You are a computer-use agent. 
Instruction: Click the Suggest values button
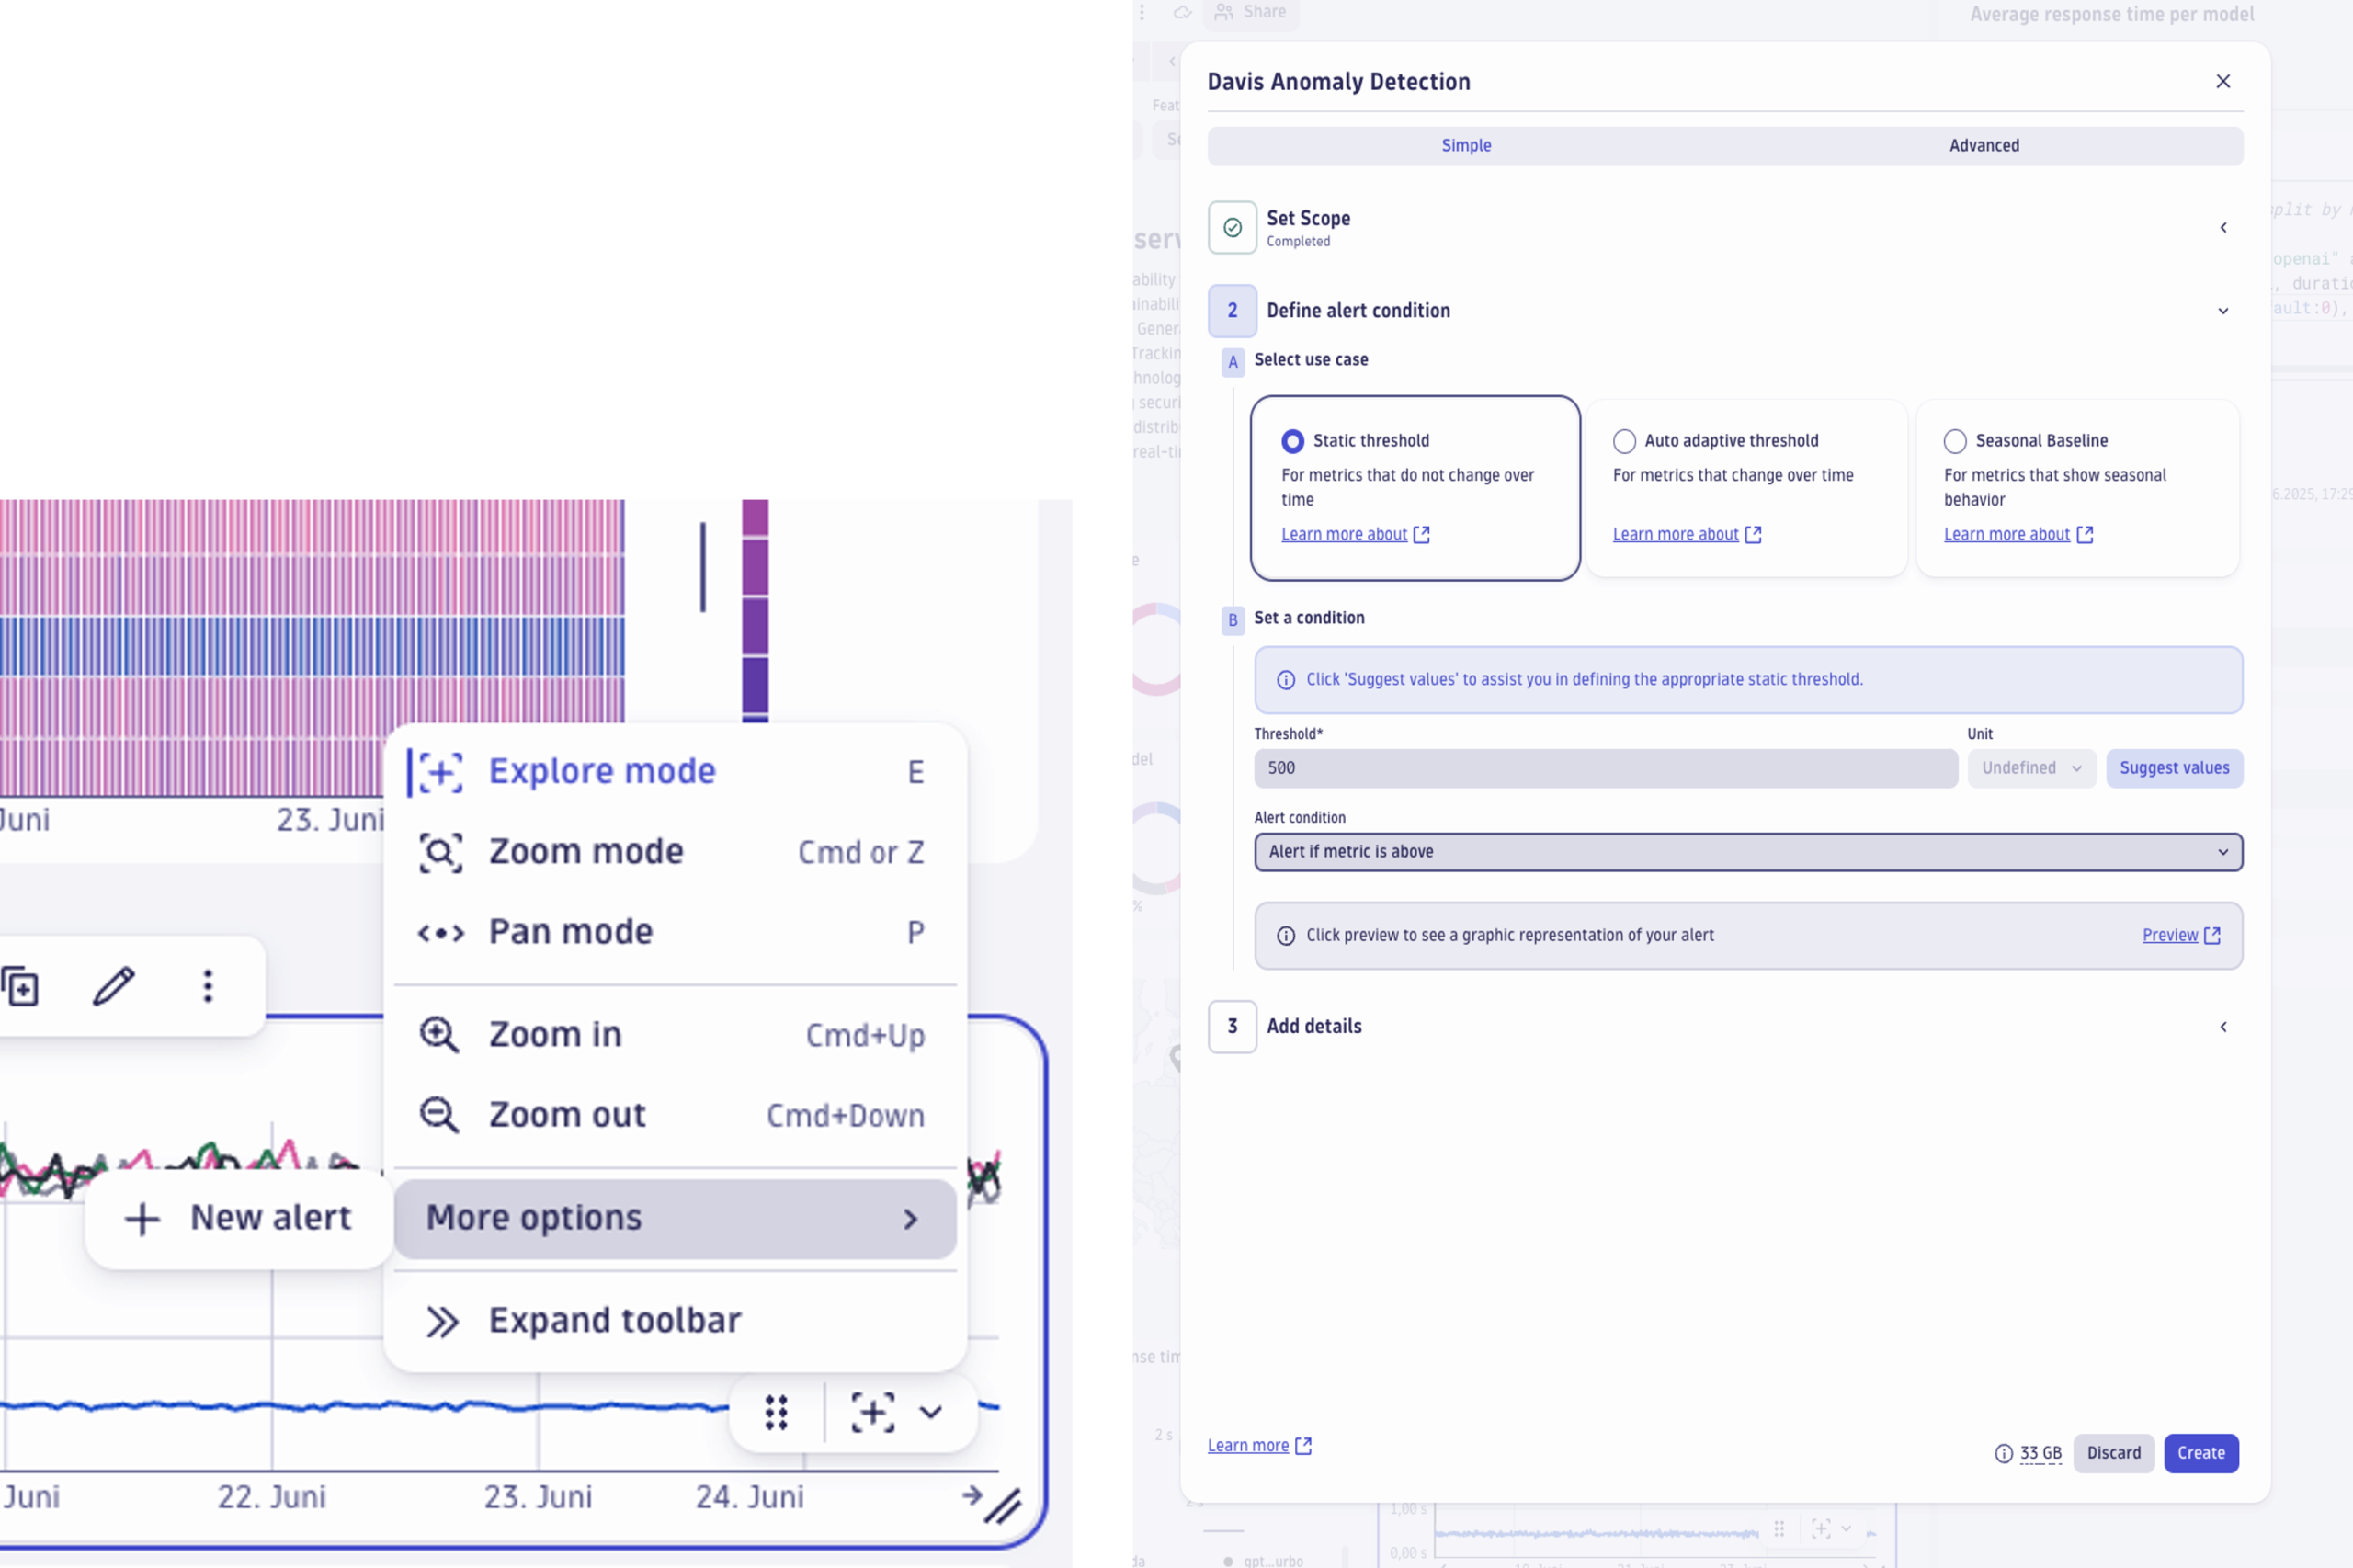[x=2174, y=768]
